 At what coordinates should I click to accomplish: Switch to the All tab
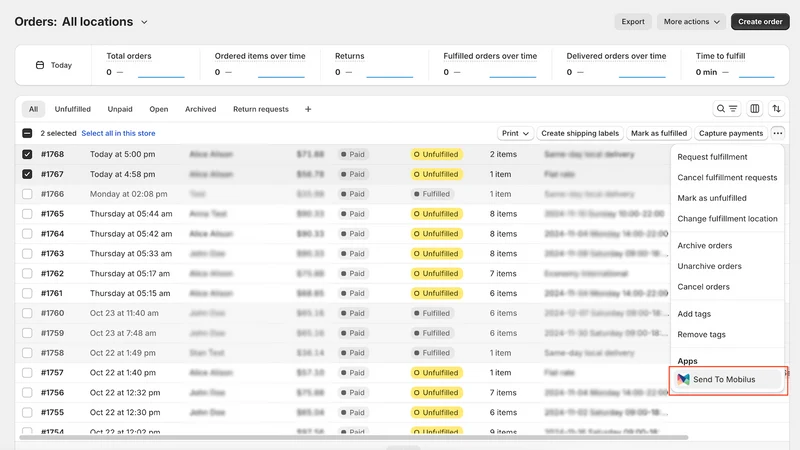(33, 109)
